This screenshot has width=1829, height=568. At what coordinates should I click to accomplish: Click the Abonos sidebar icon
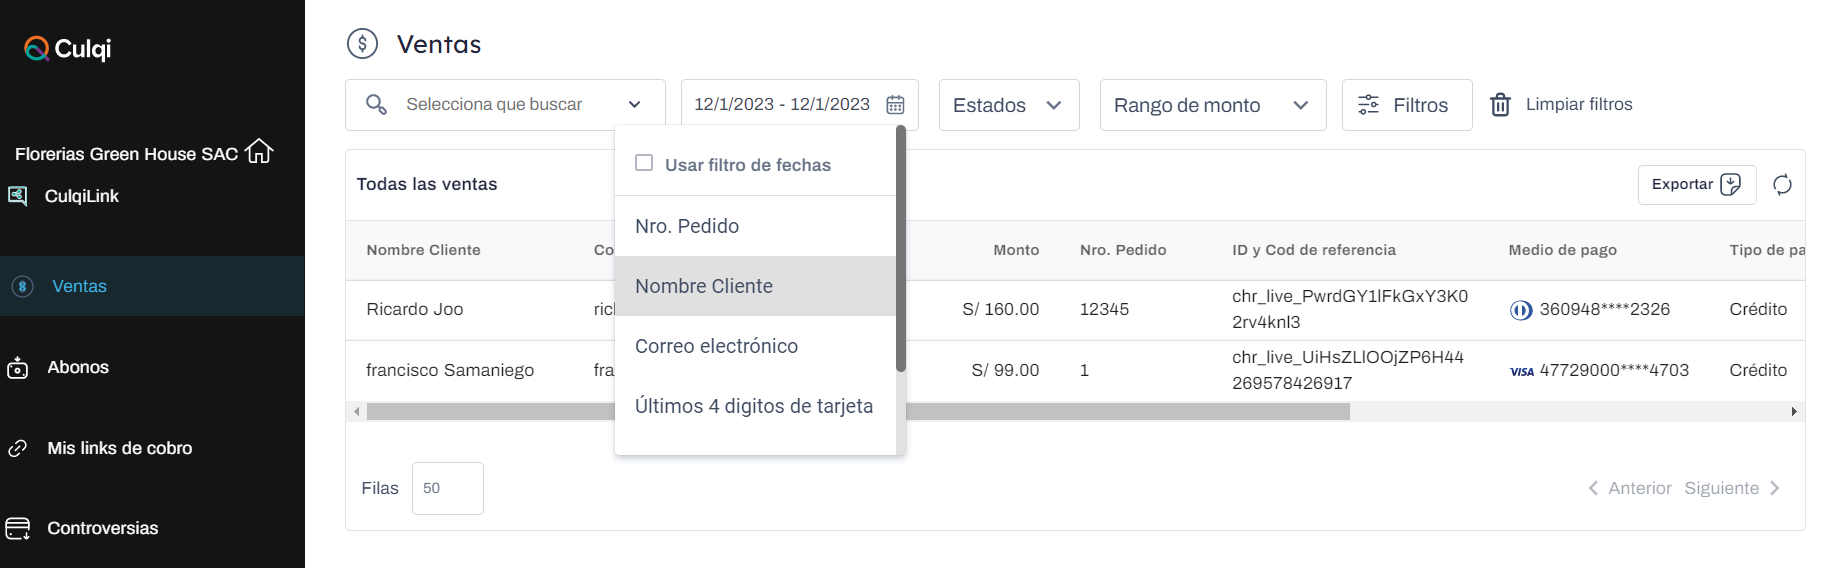click(18, 368)
